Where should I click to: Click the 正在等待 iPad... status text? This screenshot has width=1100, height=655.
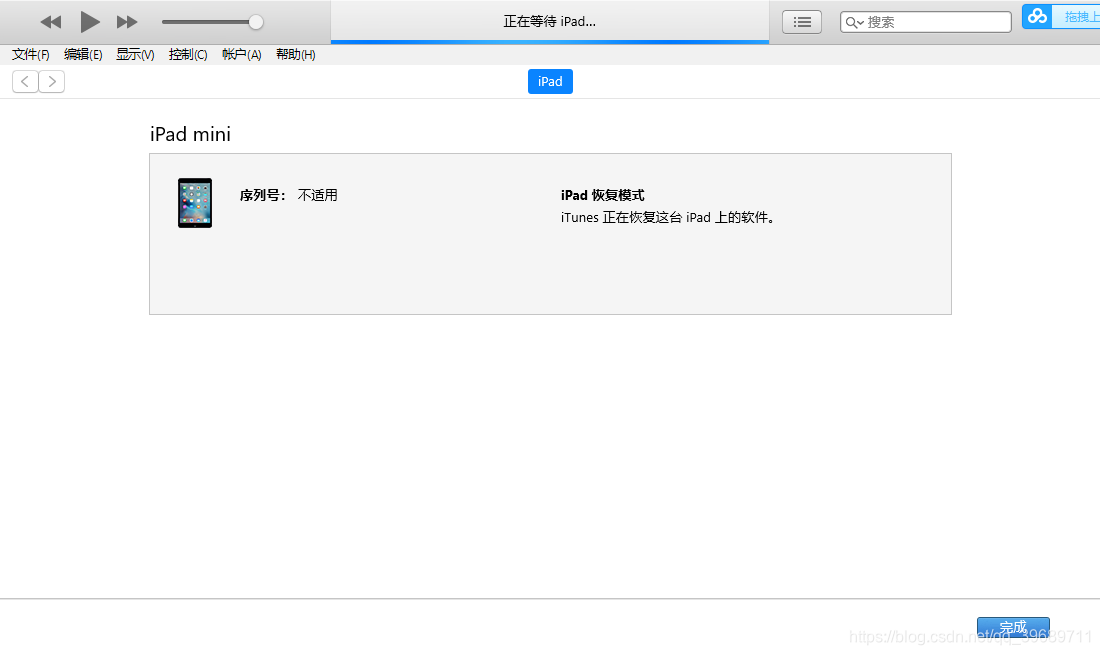coord(549,22)
